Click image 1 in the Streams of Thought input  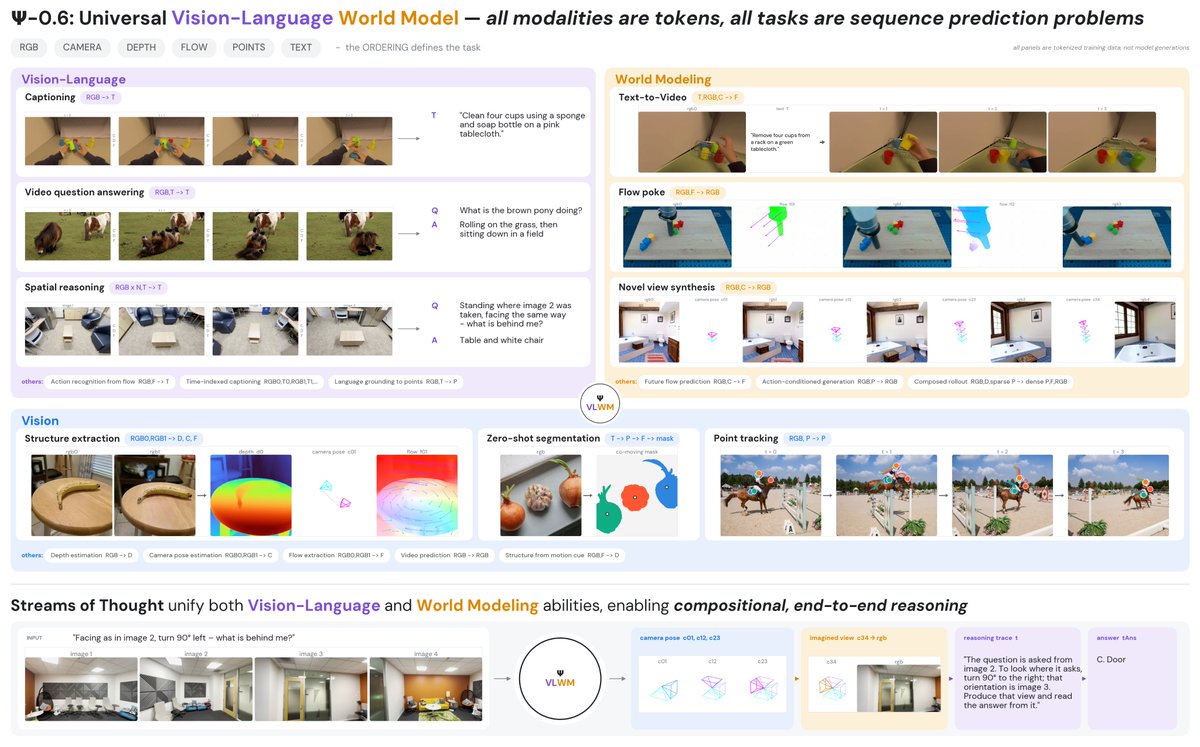(81, 689)
